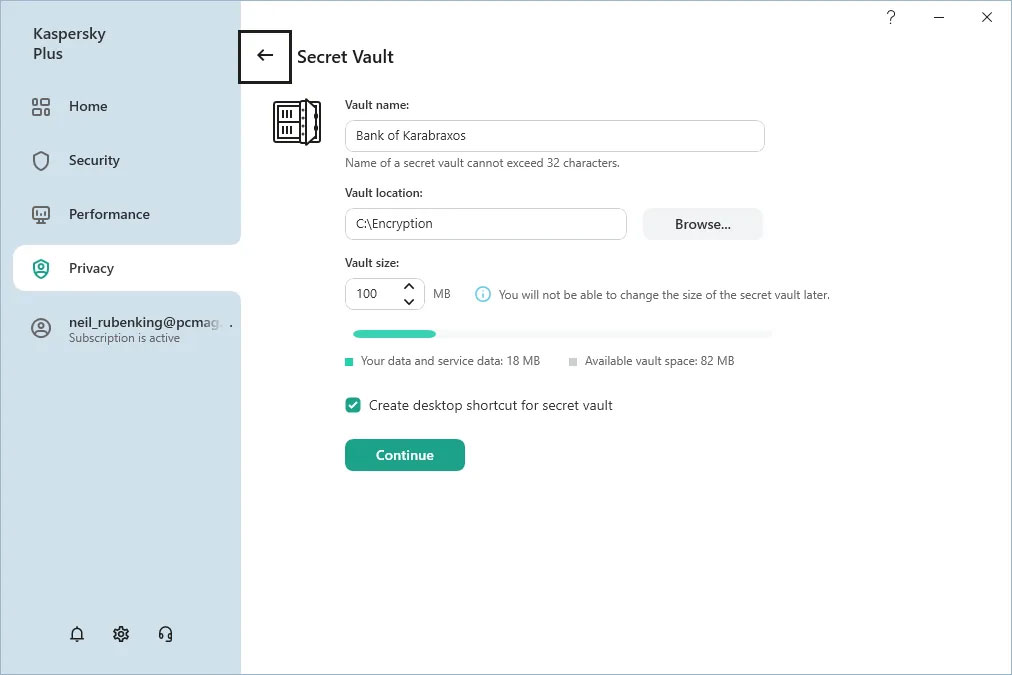The height and width of the screenshot is (675, 1012).
Task: Click the Kaspersky Plus title
Action: [69, 43]
